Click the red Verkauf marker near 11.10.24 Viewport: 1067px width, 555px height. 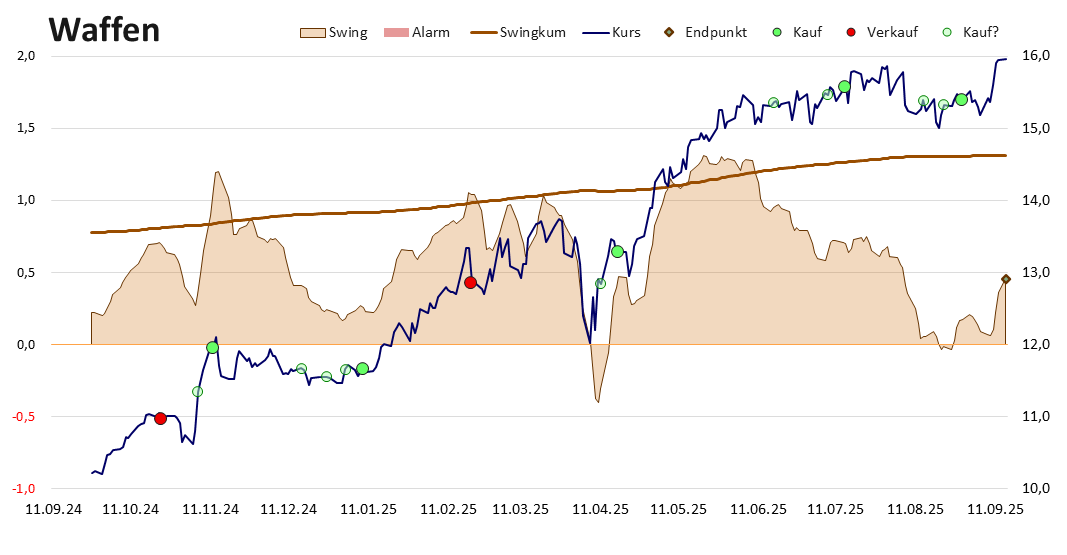click(161, 418)
